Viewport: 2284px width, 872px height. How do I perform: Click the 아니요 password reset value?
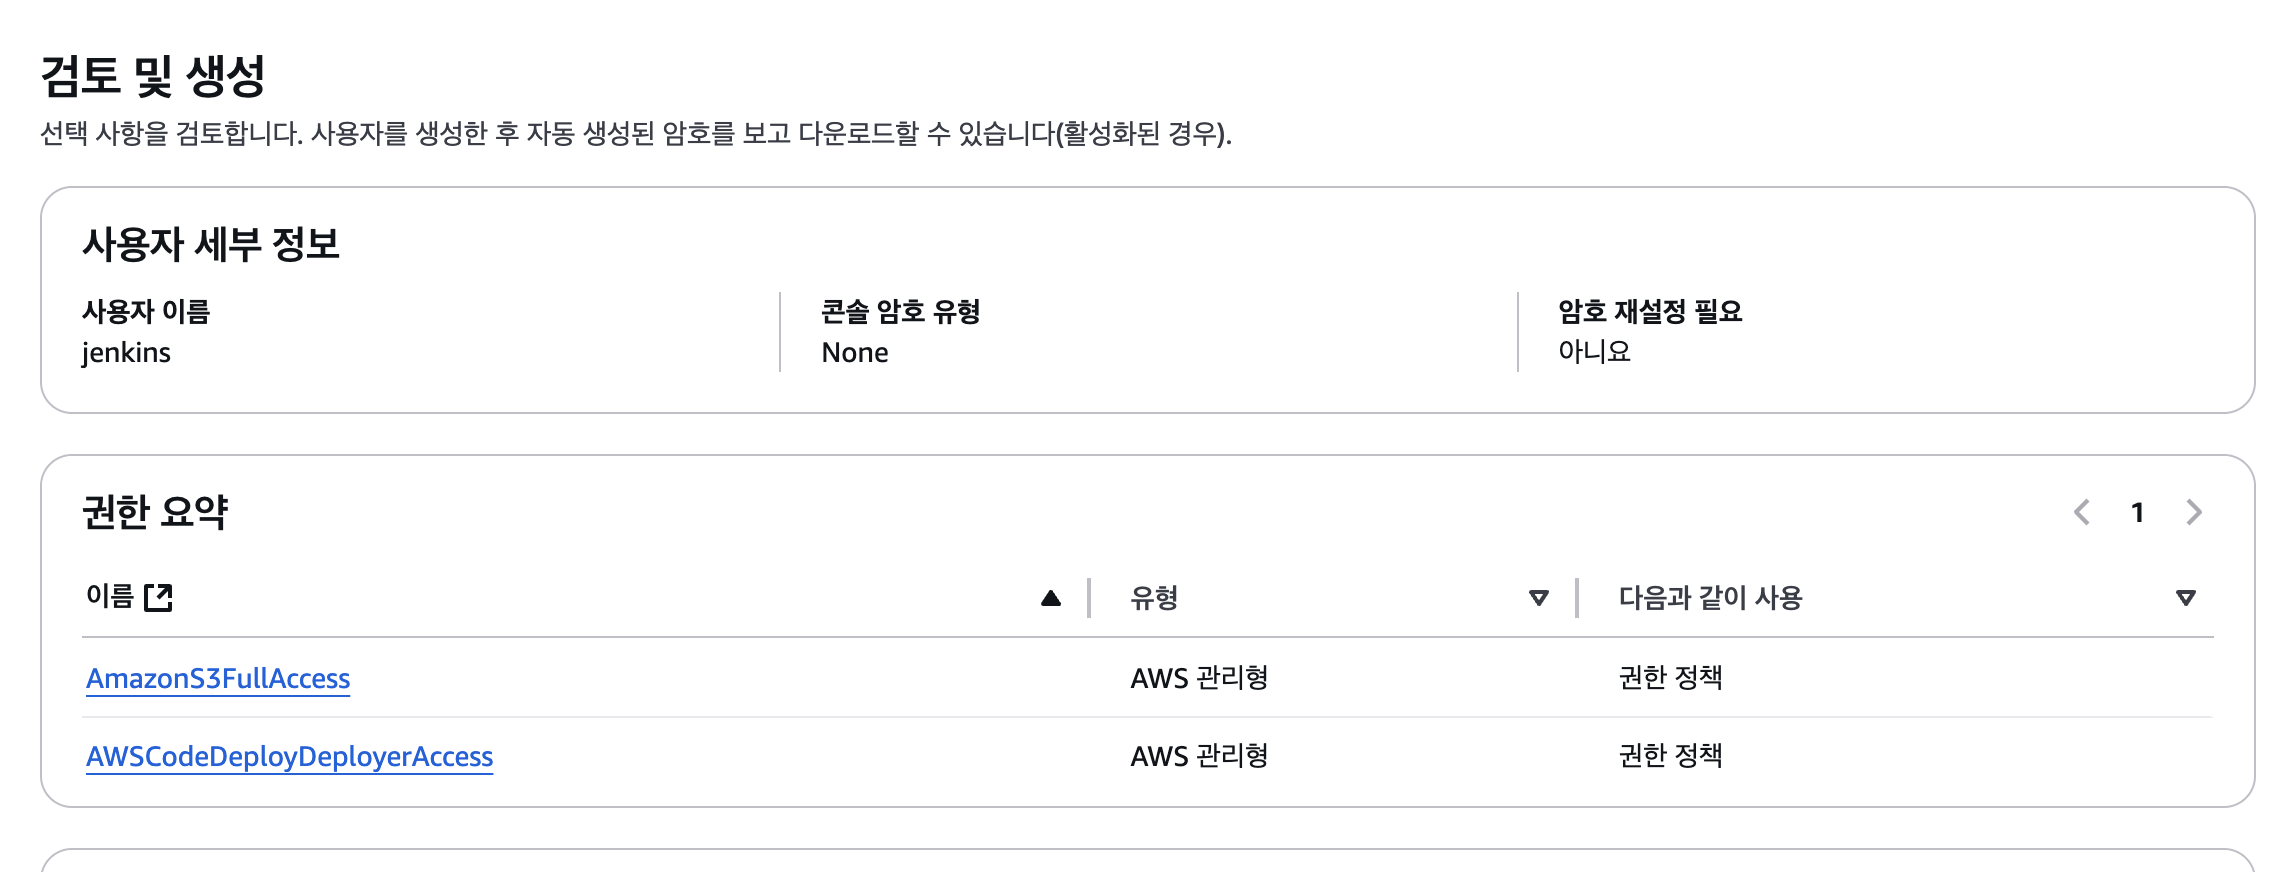click(1594, 352)
